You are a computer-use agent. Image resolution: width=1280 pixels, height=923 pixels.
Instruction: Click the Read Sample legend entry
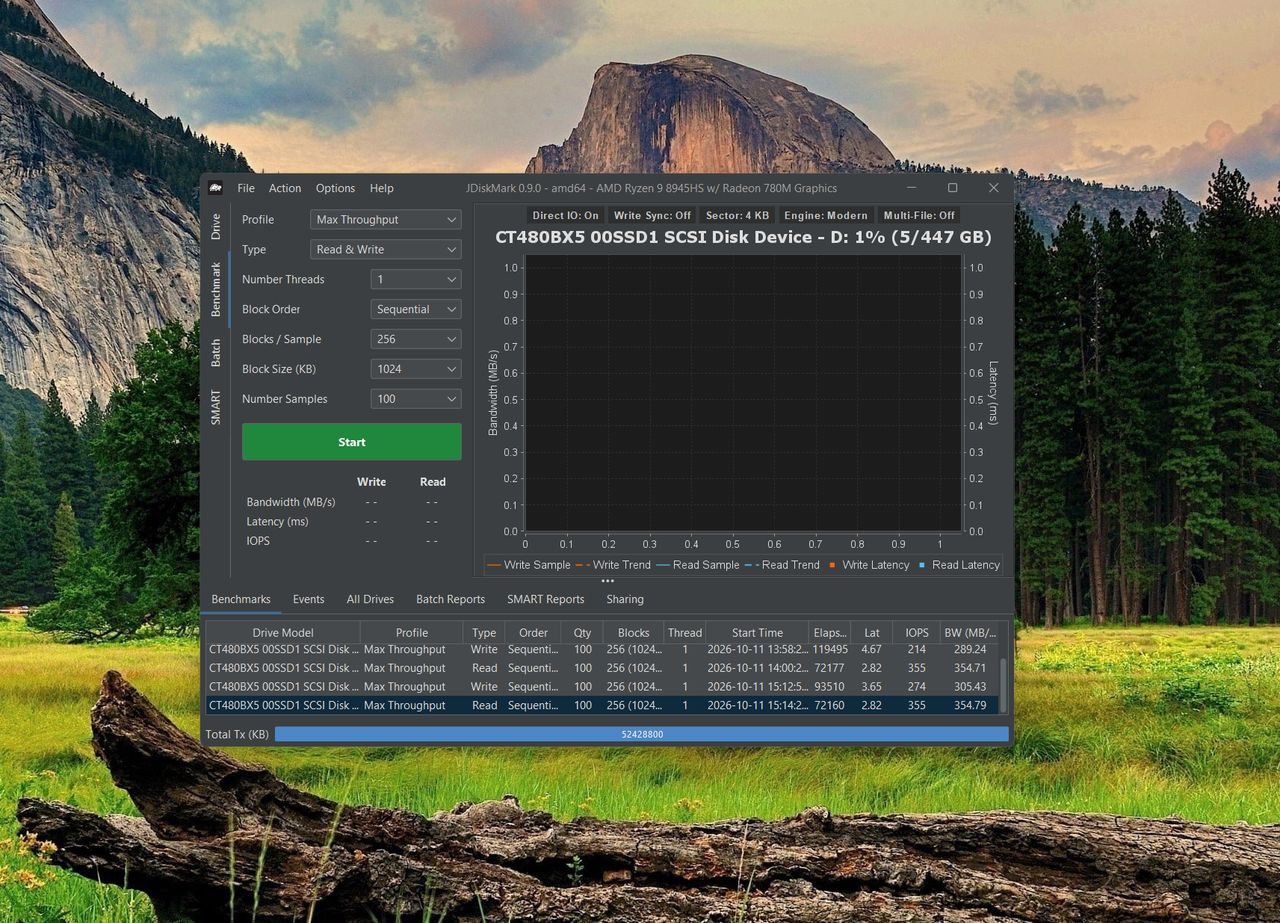698,565
